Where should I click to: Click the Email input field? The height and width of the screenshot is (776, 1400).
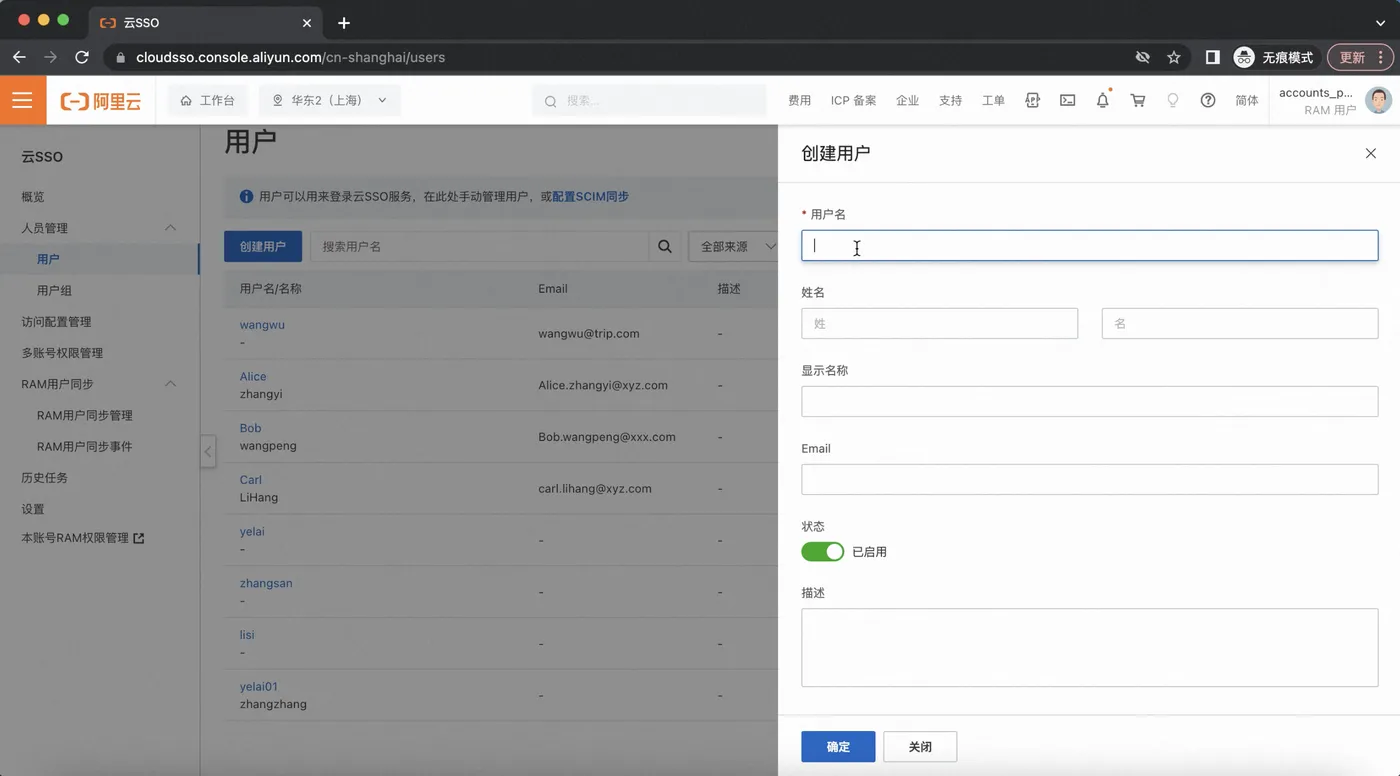(x=1090, y=479)
